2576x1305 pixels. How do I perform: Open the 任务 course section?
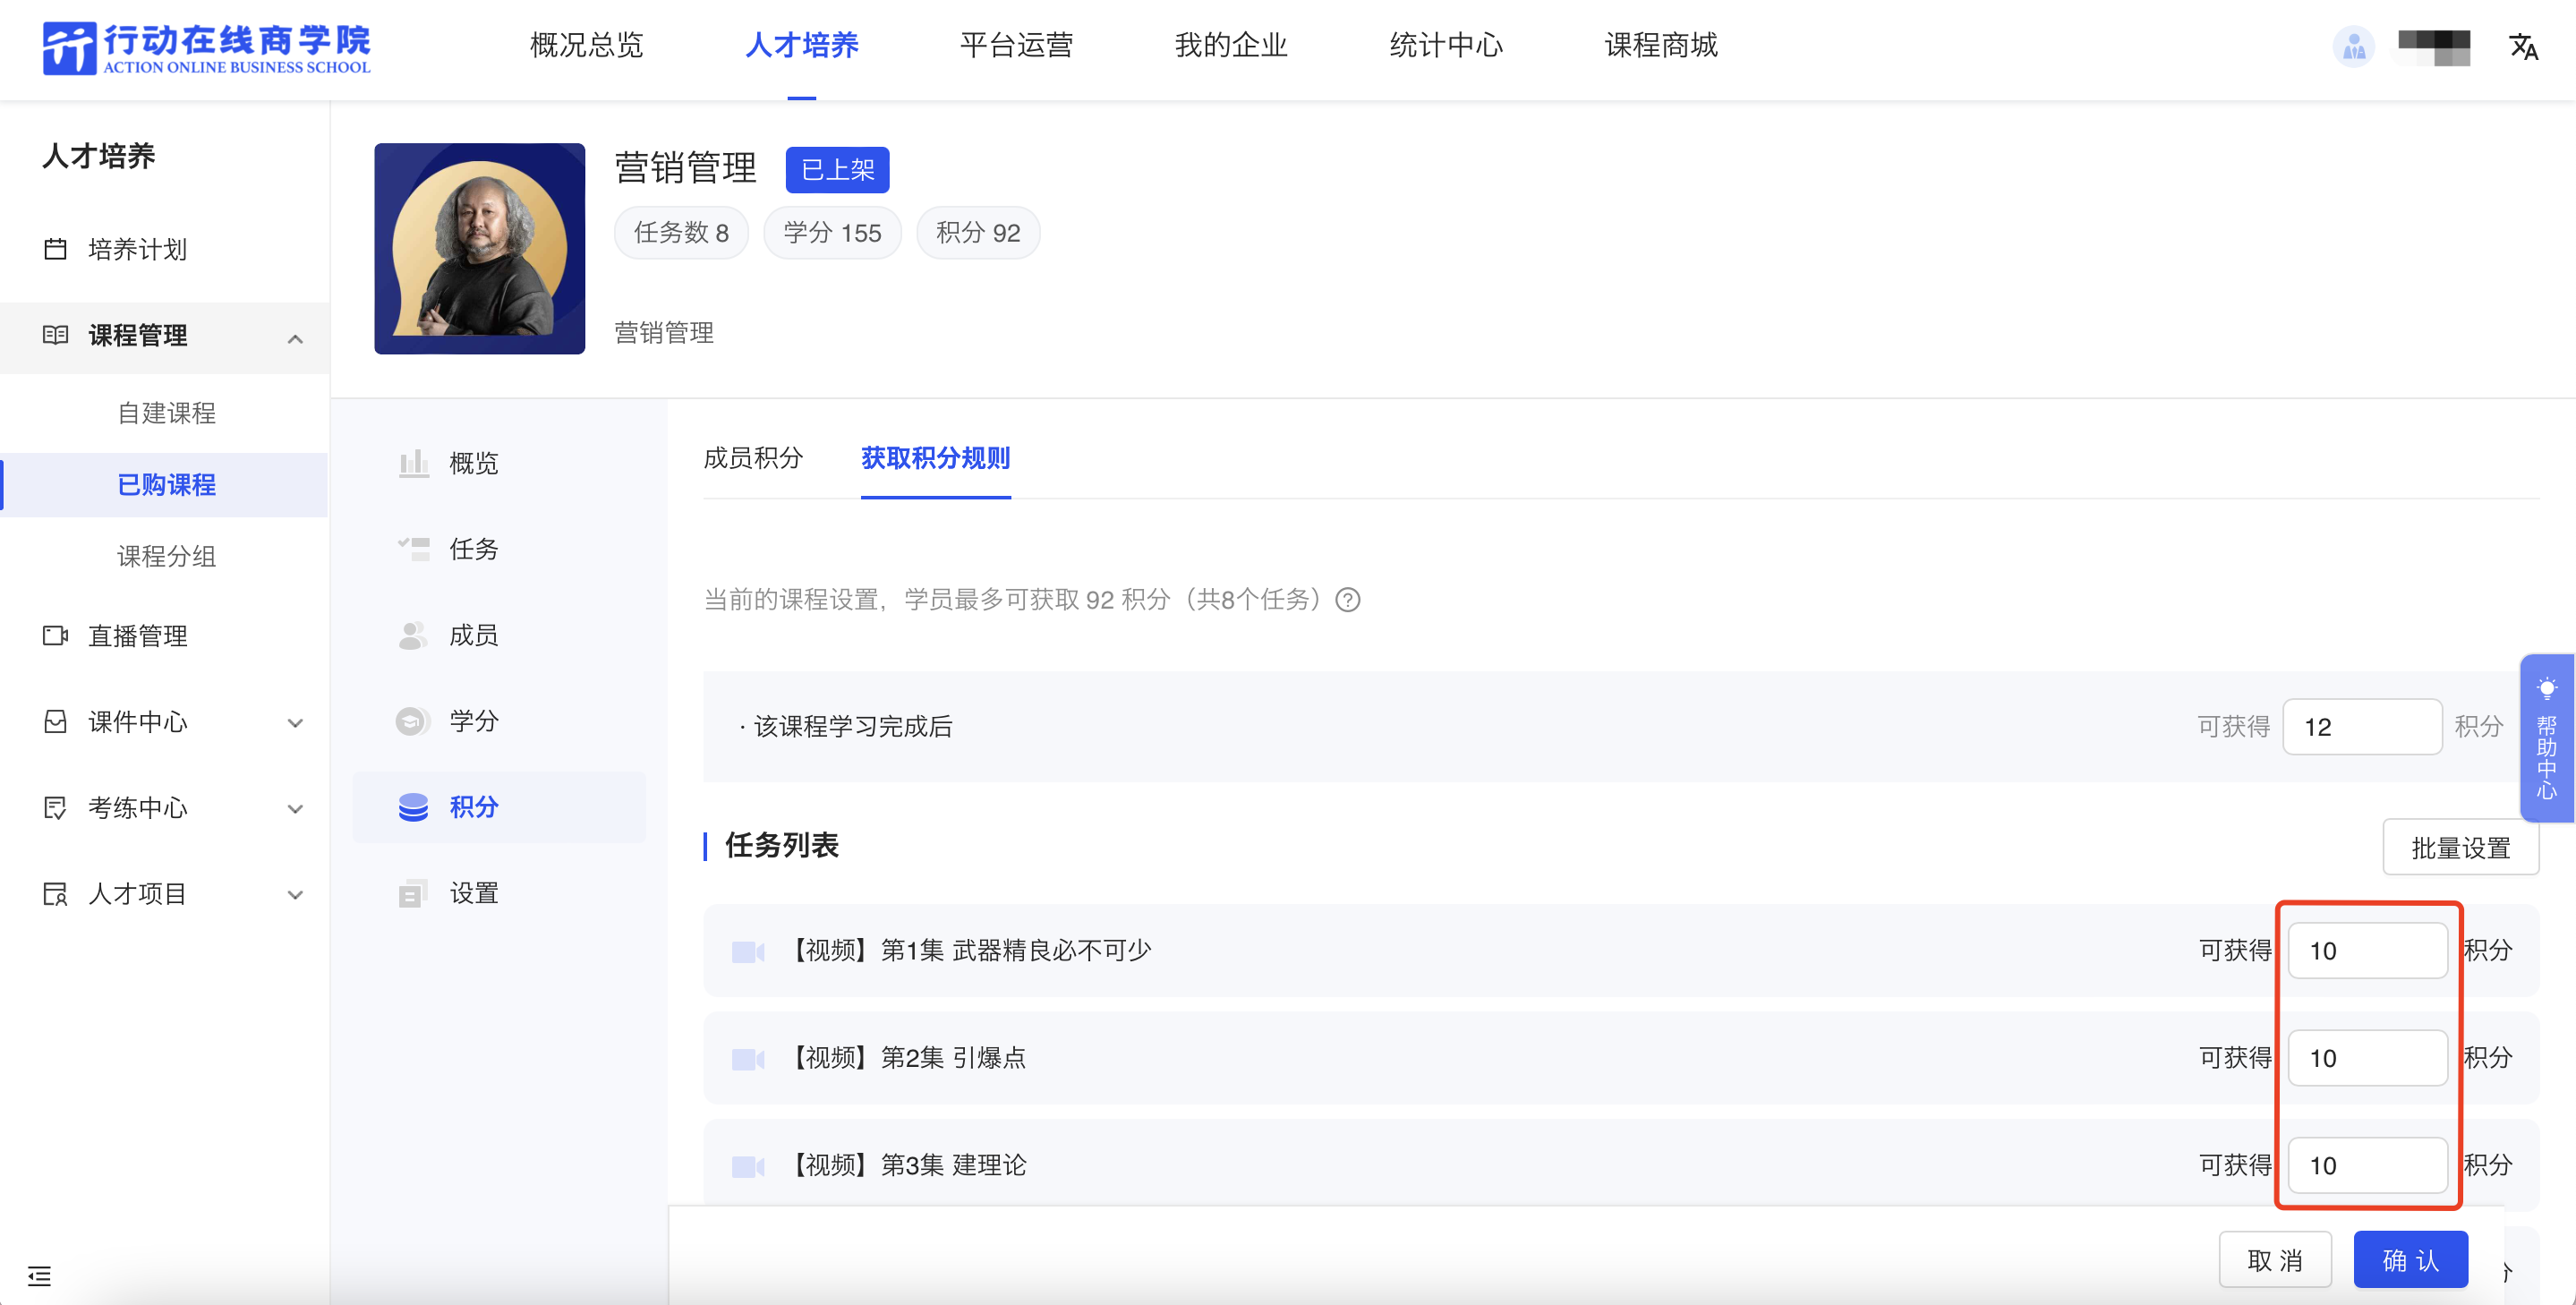473,549
